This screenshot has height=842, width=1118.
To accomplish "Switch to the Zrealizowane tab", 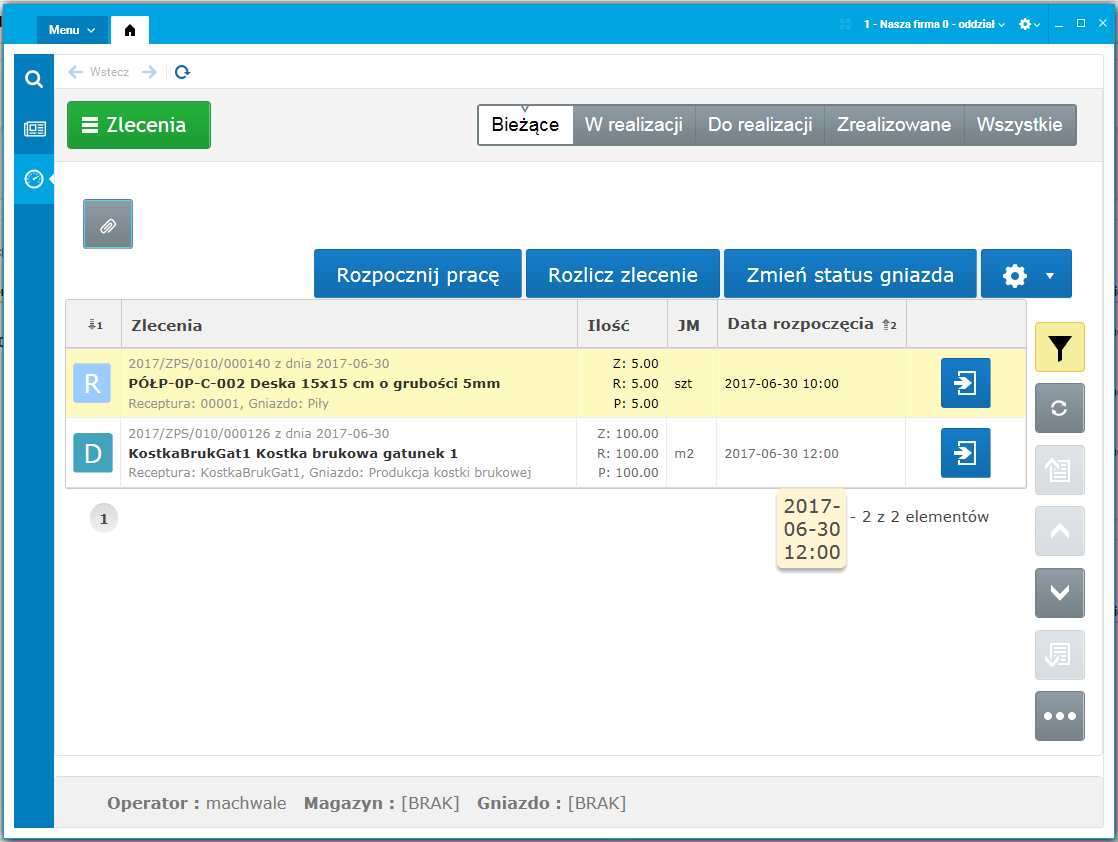I will [894, 125].
